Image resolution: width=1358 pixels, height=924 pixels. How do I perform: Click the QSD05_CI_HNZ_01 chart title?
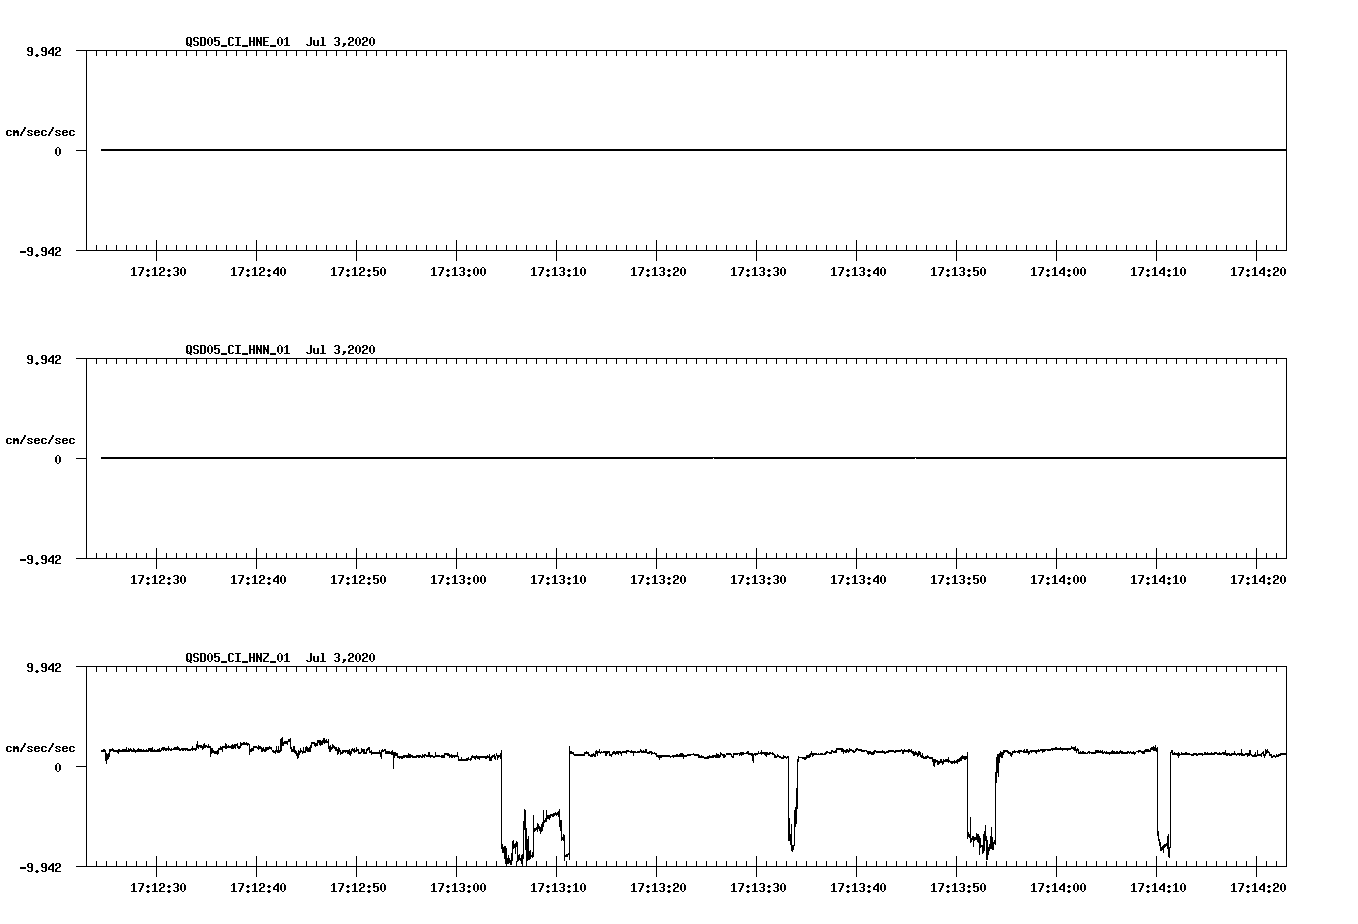point(280,657)
